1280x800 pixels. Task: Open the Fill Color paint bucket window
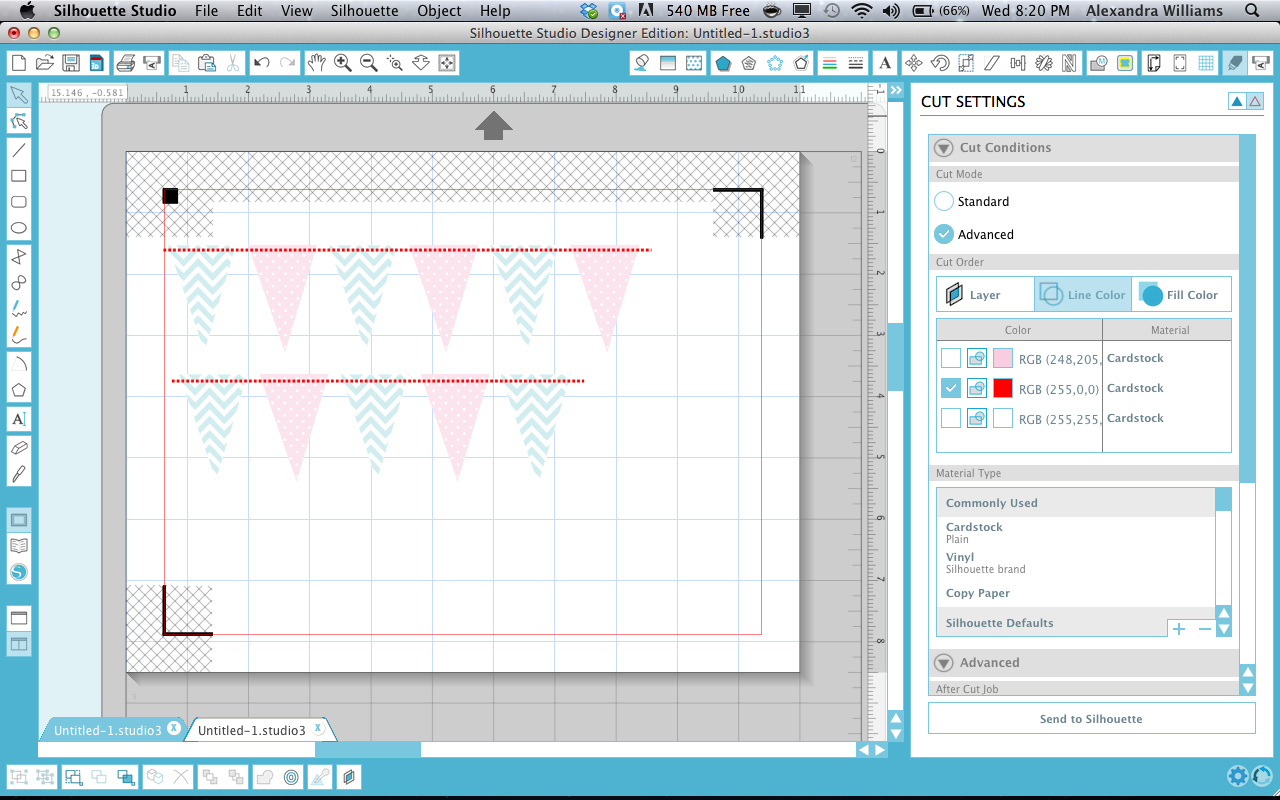point(642,63)
